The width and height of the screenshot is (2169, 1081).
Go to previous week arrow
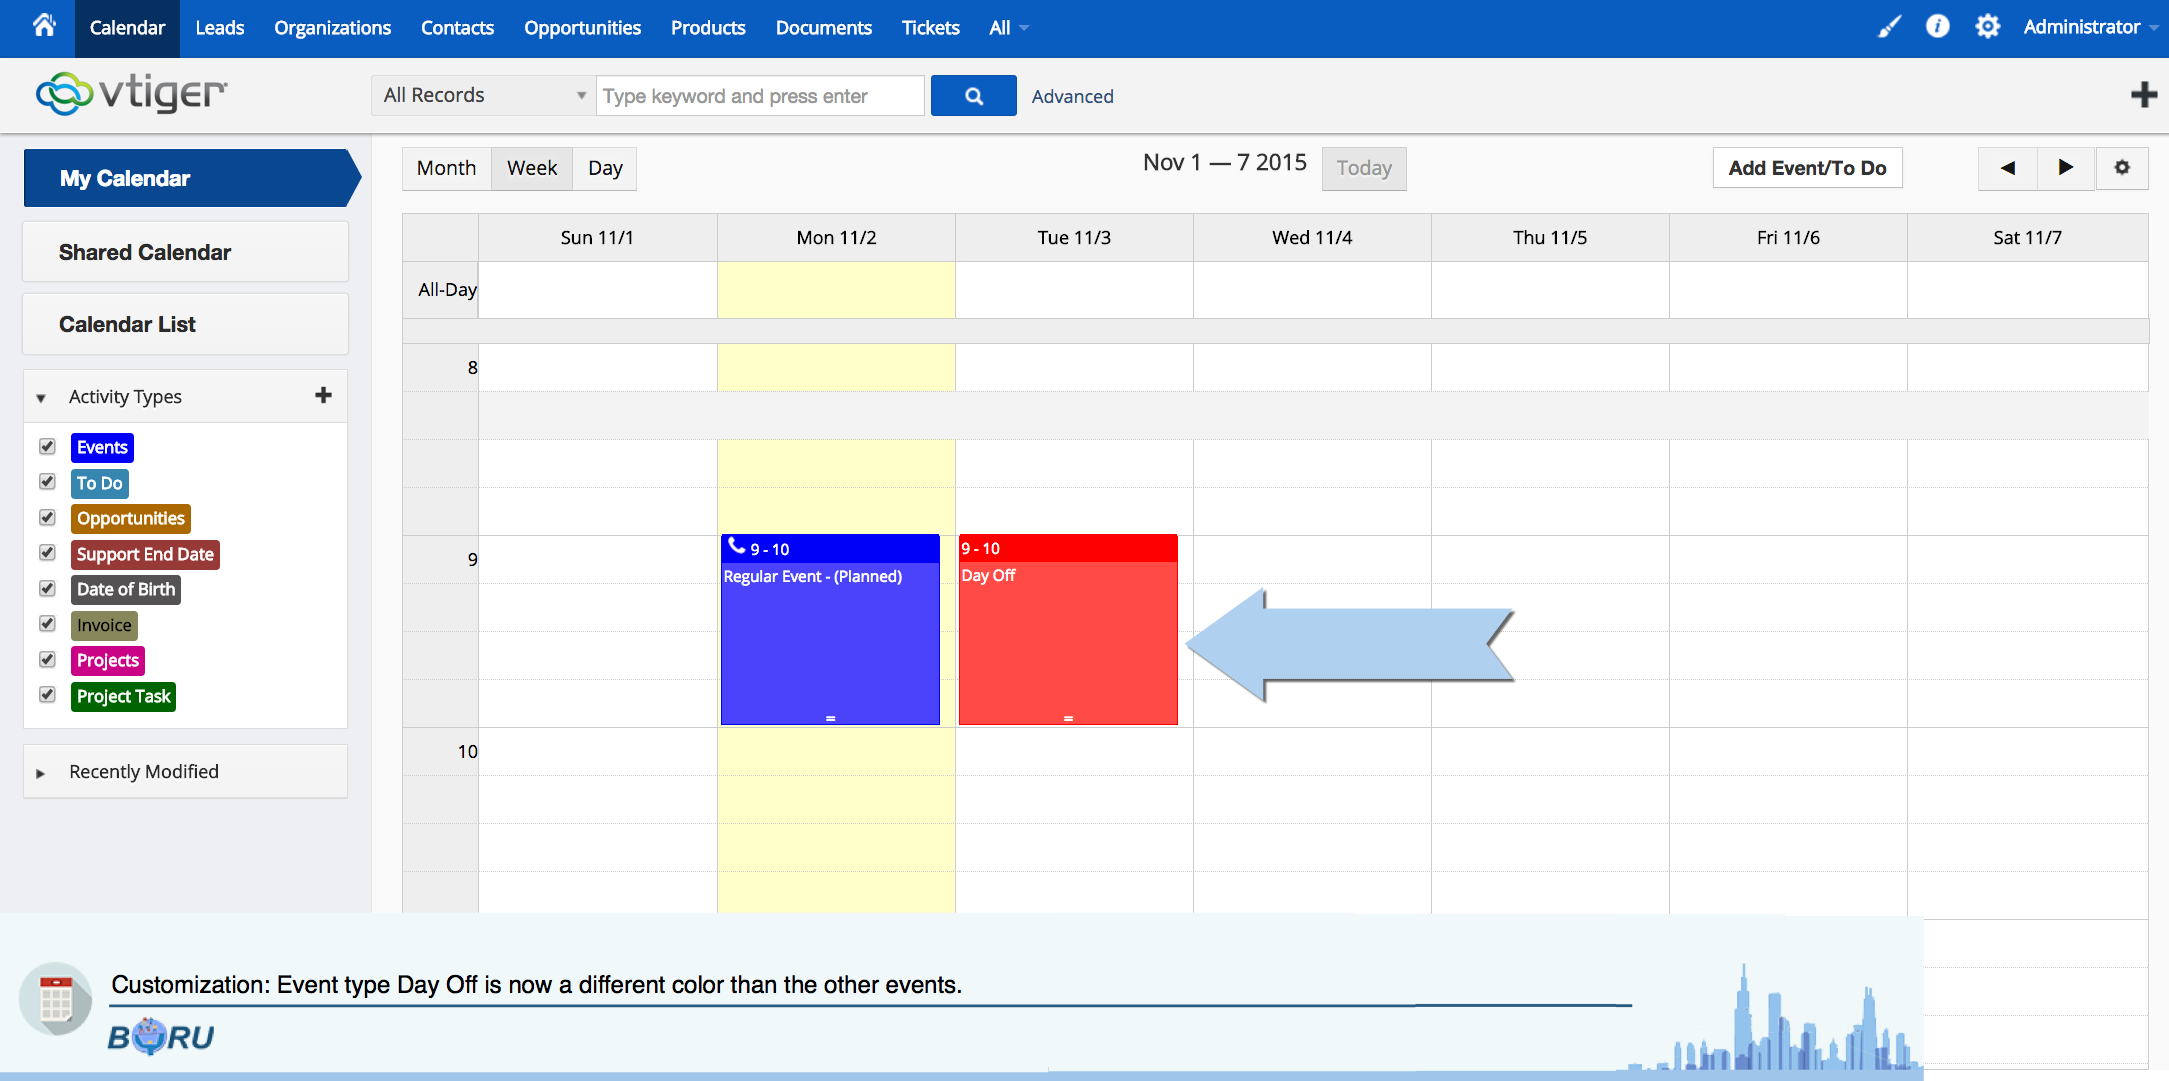pos(2007,168)
